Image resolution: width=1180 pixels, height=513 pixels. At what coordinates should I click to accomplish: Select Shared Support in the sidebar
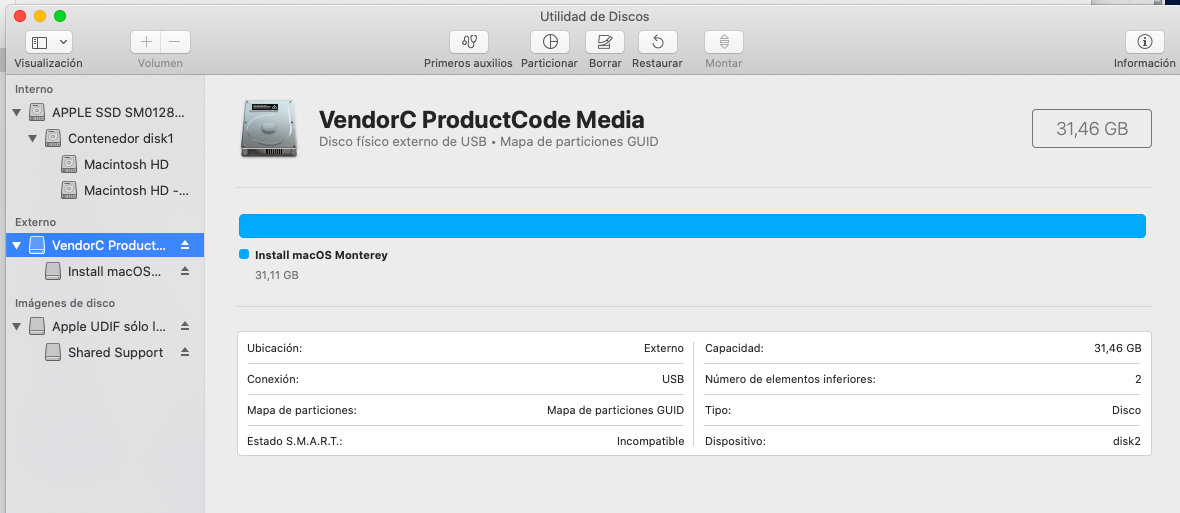(115, 352)
